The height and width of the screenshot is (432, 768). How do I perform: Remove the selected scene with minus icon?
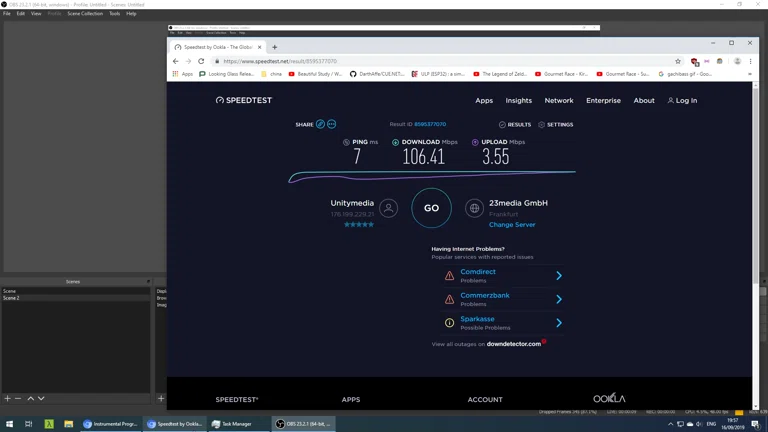(18, 399)
